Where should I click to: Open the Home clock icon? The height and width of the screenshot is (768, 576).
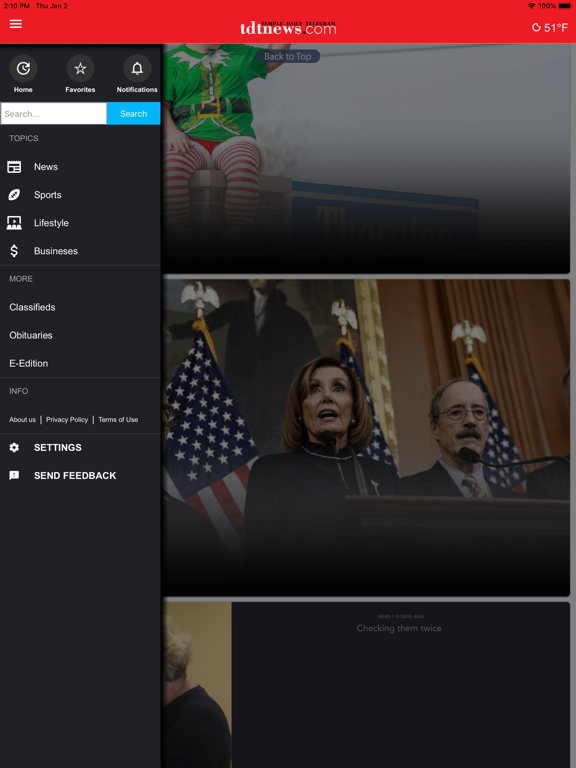point(23,68)
